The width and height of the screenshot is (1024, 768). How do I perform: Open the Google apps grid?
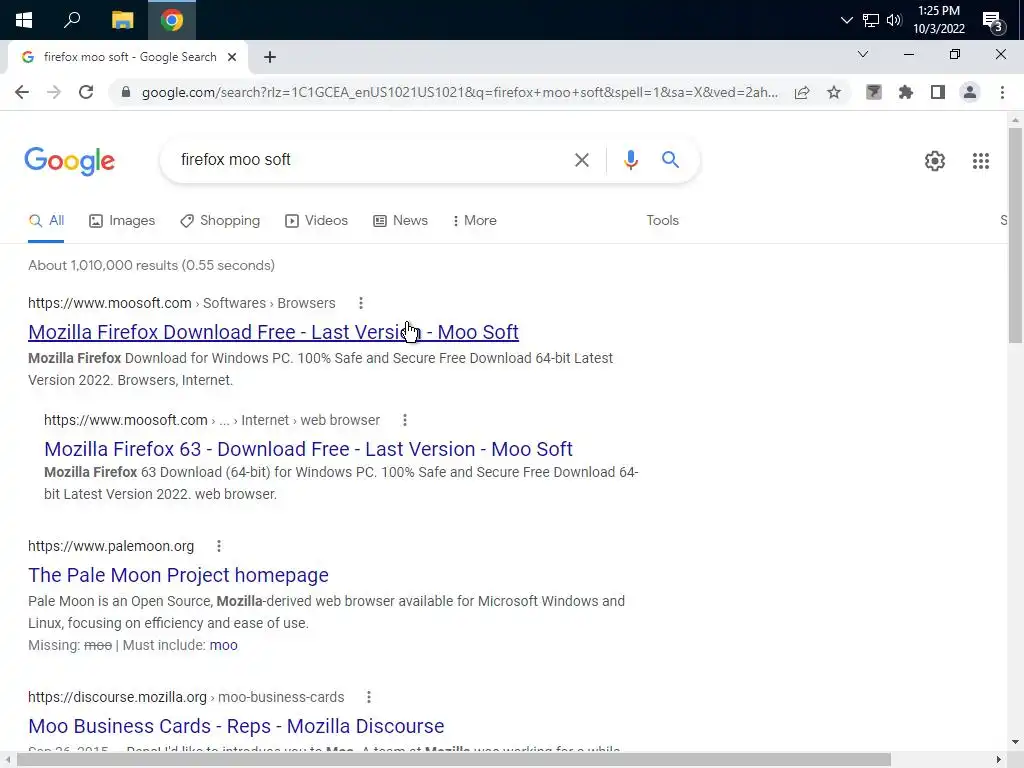981,161
